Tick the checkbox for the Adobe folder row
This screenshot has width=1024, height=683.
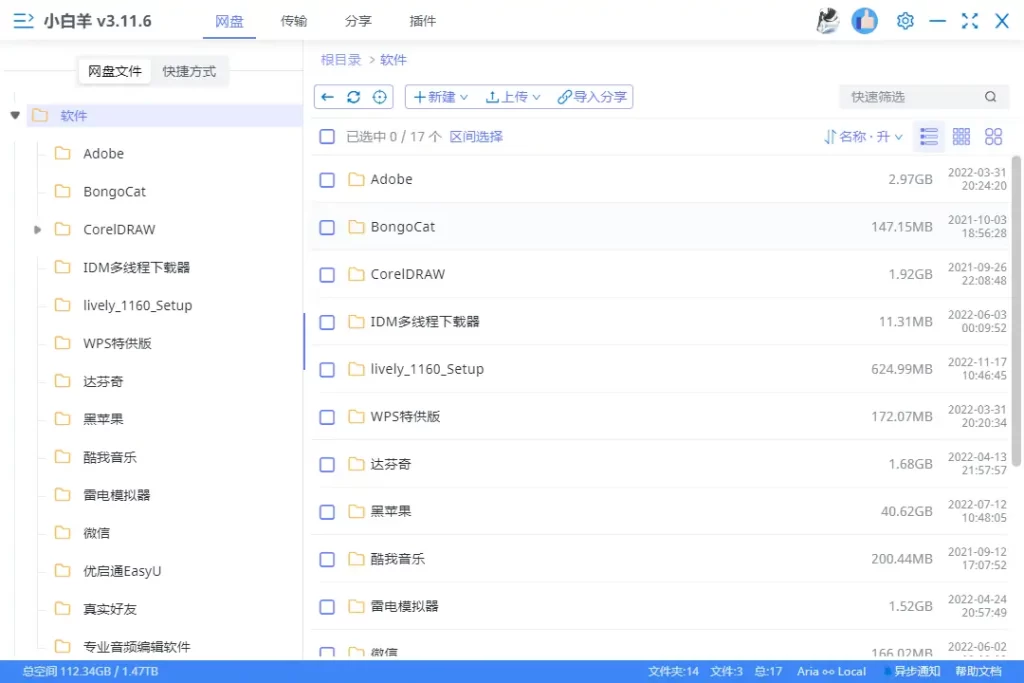point(327,179)
